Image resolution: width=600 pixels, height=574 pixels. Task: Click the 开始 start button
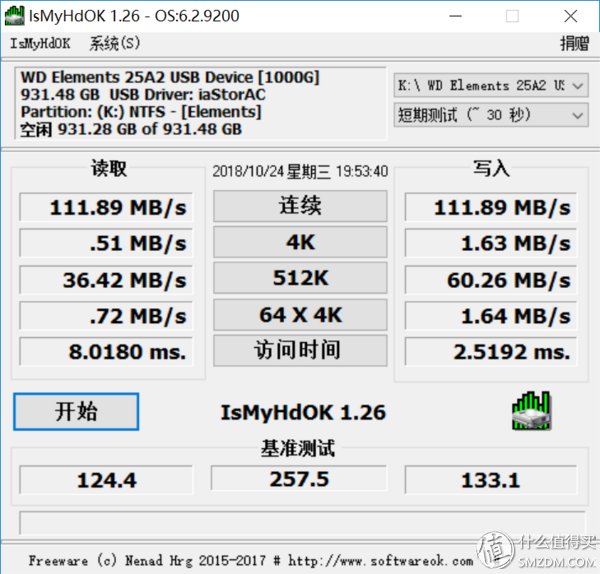tap(76, 412)
